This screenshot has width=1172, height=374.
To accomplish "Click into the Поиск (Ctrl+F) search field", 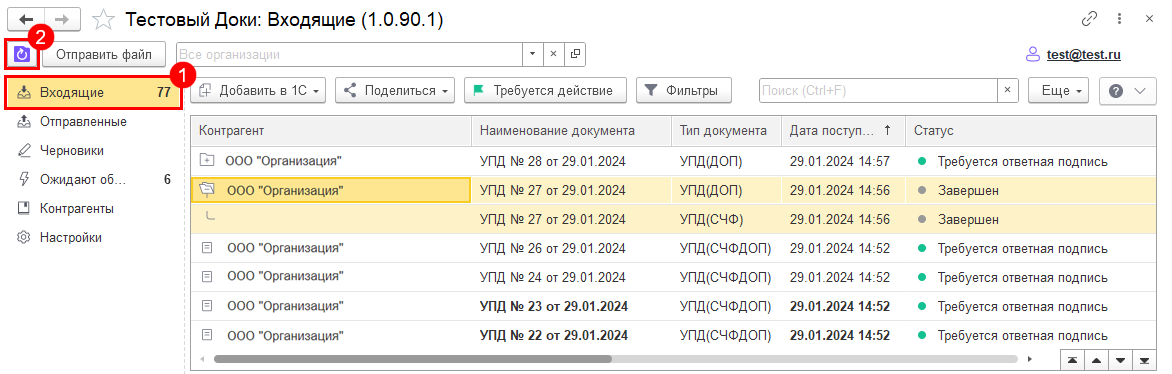I will point(878,91).
